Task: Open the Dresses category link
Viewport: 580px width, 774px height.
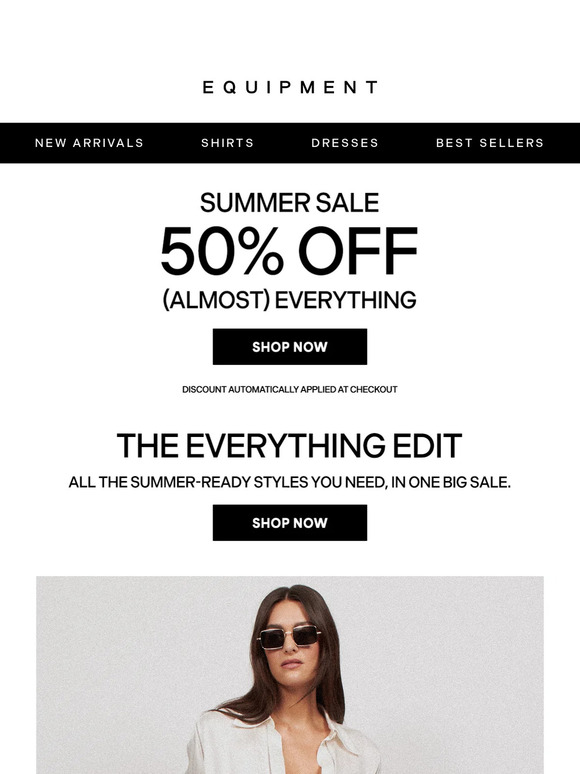Action: pos(345,143)
